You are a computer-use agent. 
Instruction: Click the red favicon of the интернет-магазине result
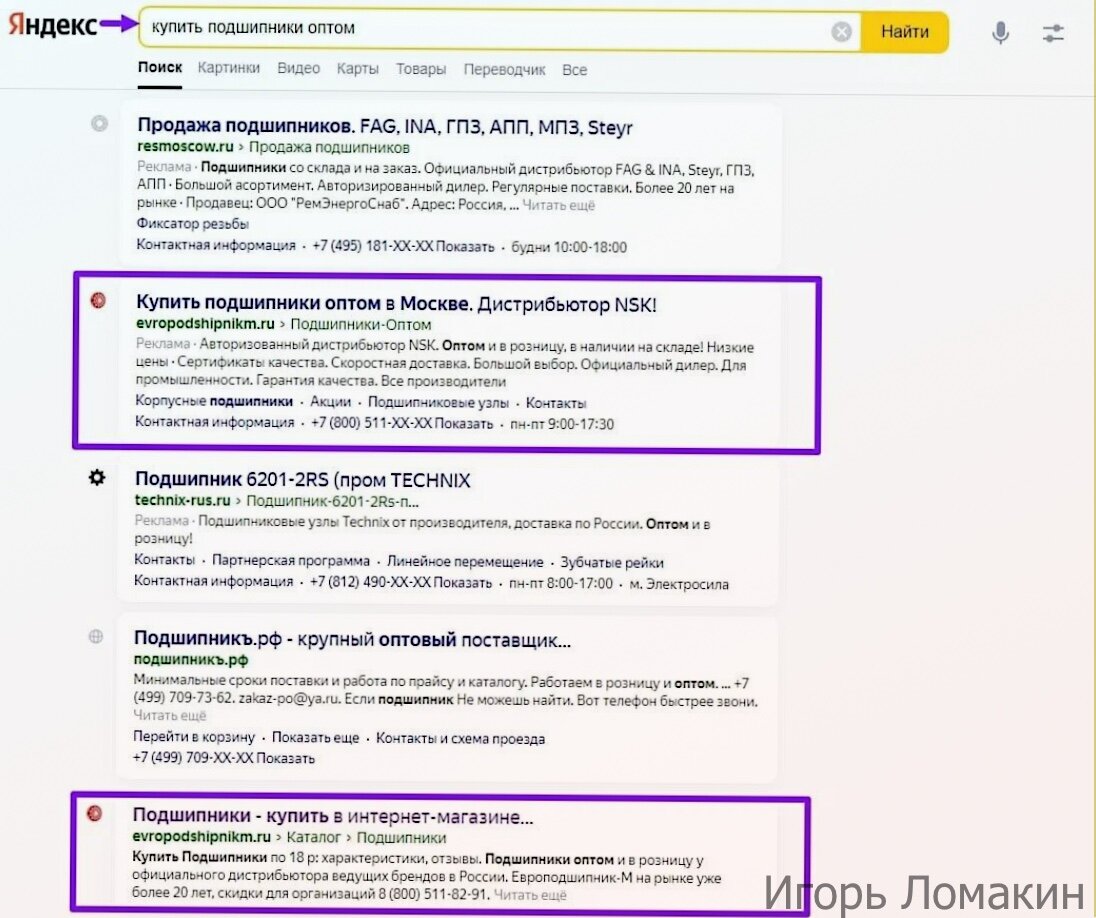tap(94, 813)
